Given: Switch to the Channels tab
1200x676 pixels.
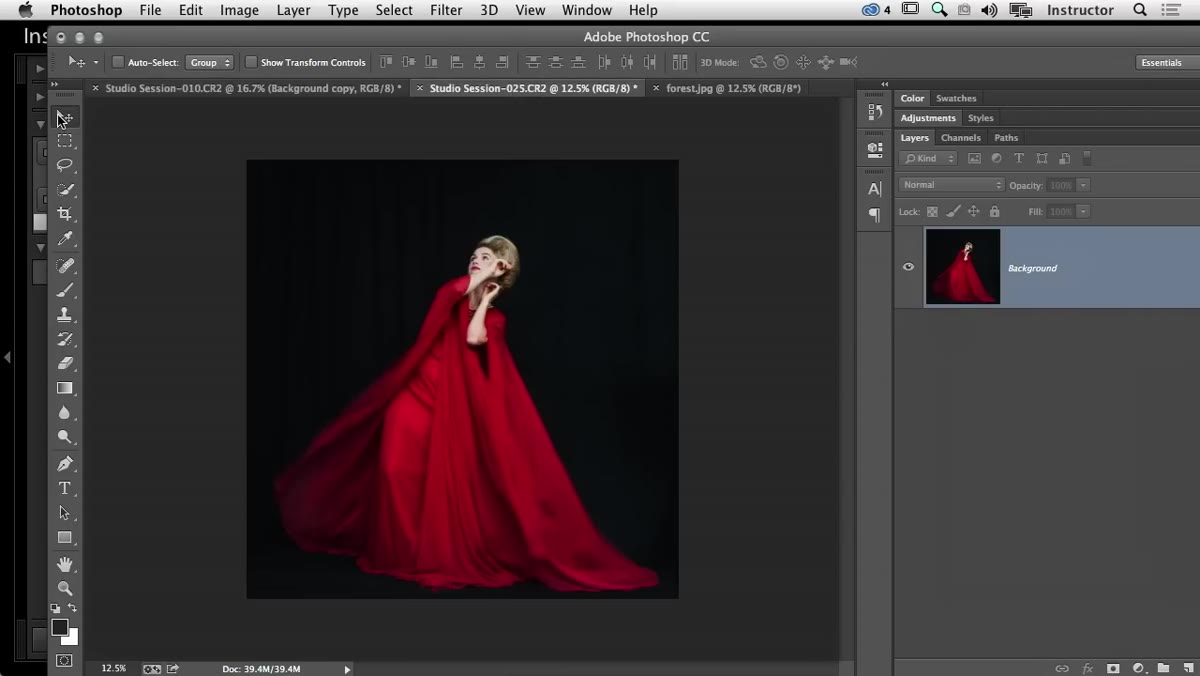Looking at the screenshot, I should click(961, 138).
